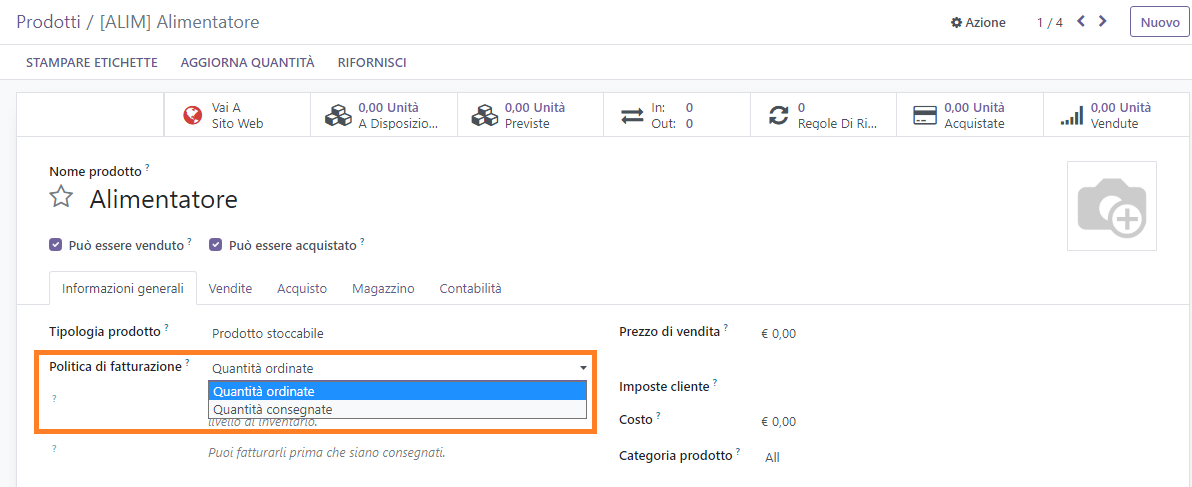
Task: Select "Quantità consegnate" from the dropdown list
Action: (273, 409)
